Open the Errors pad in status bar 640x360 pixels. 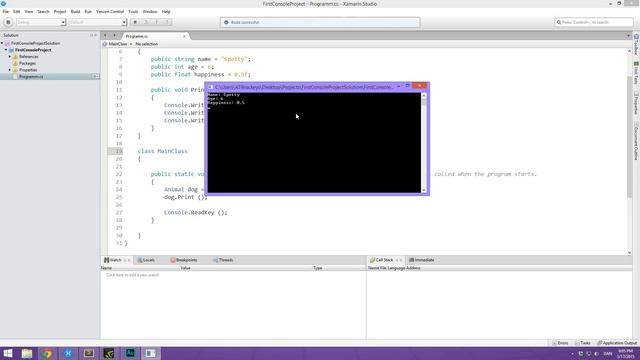[x=560, y=343]
